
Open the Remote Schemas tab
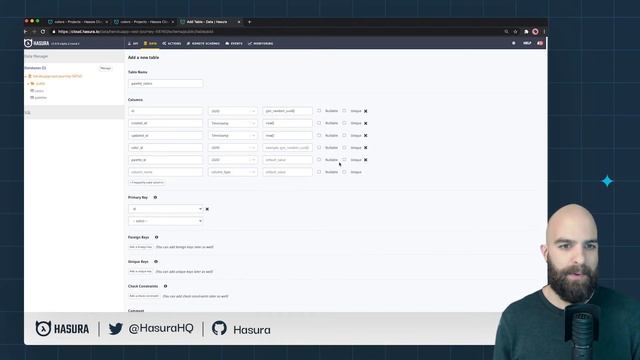coord(203,43)
